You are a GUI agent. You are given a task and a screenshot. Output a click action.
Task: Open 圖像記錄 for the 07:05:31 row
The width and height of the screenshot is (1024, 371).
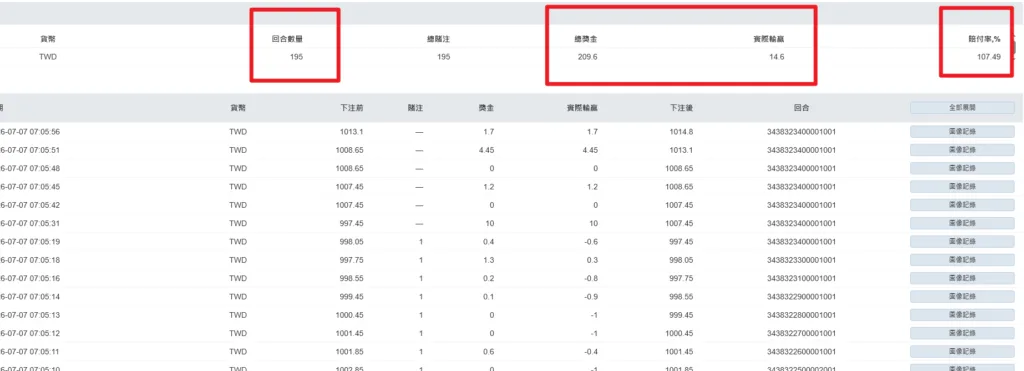962,223
